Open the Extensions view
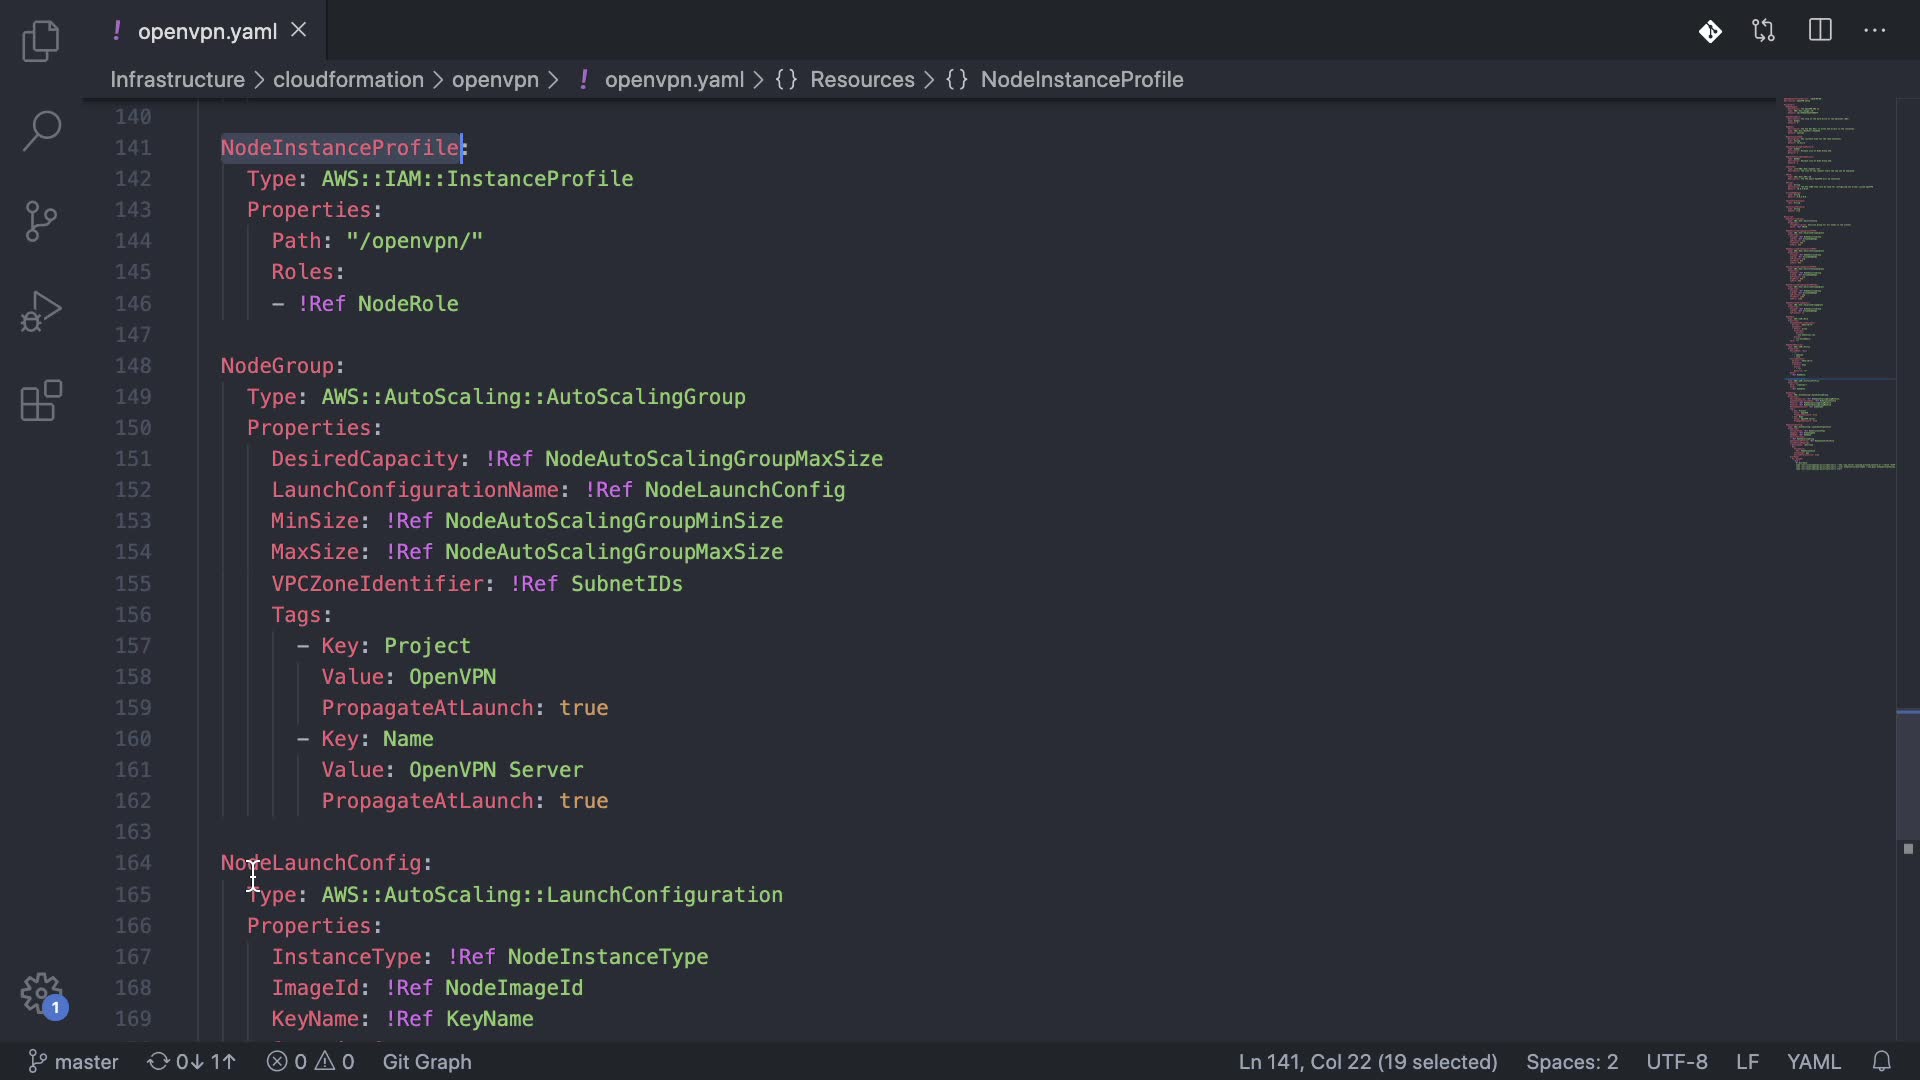Screen dimensions: 1920x1080 tap(41, 401)
